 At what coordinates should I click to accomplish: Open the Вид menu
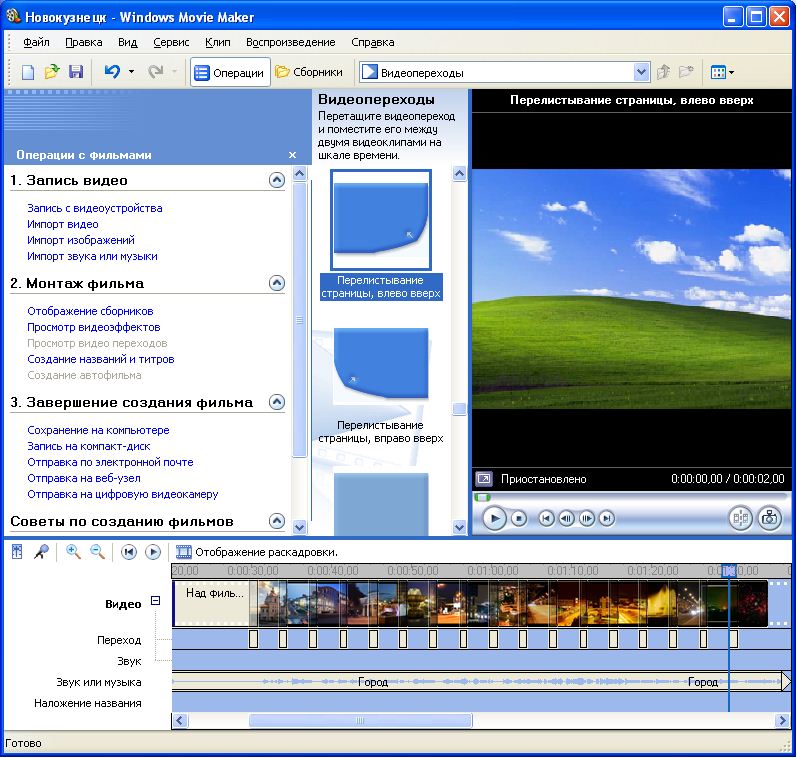(128, 42)
